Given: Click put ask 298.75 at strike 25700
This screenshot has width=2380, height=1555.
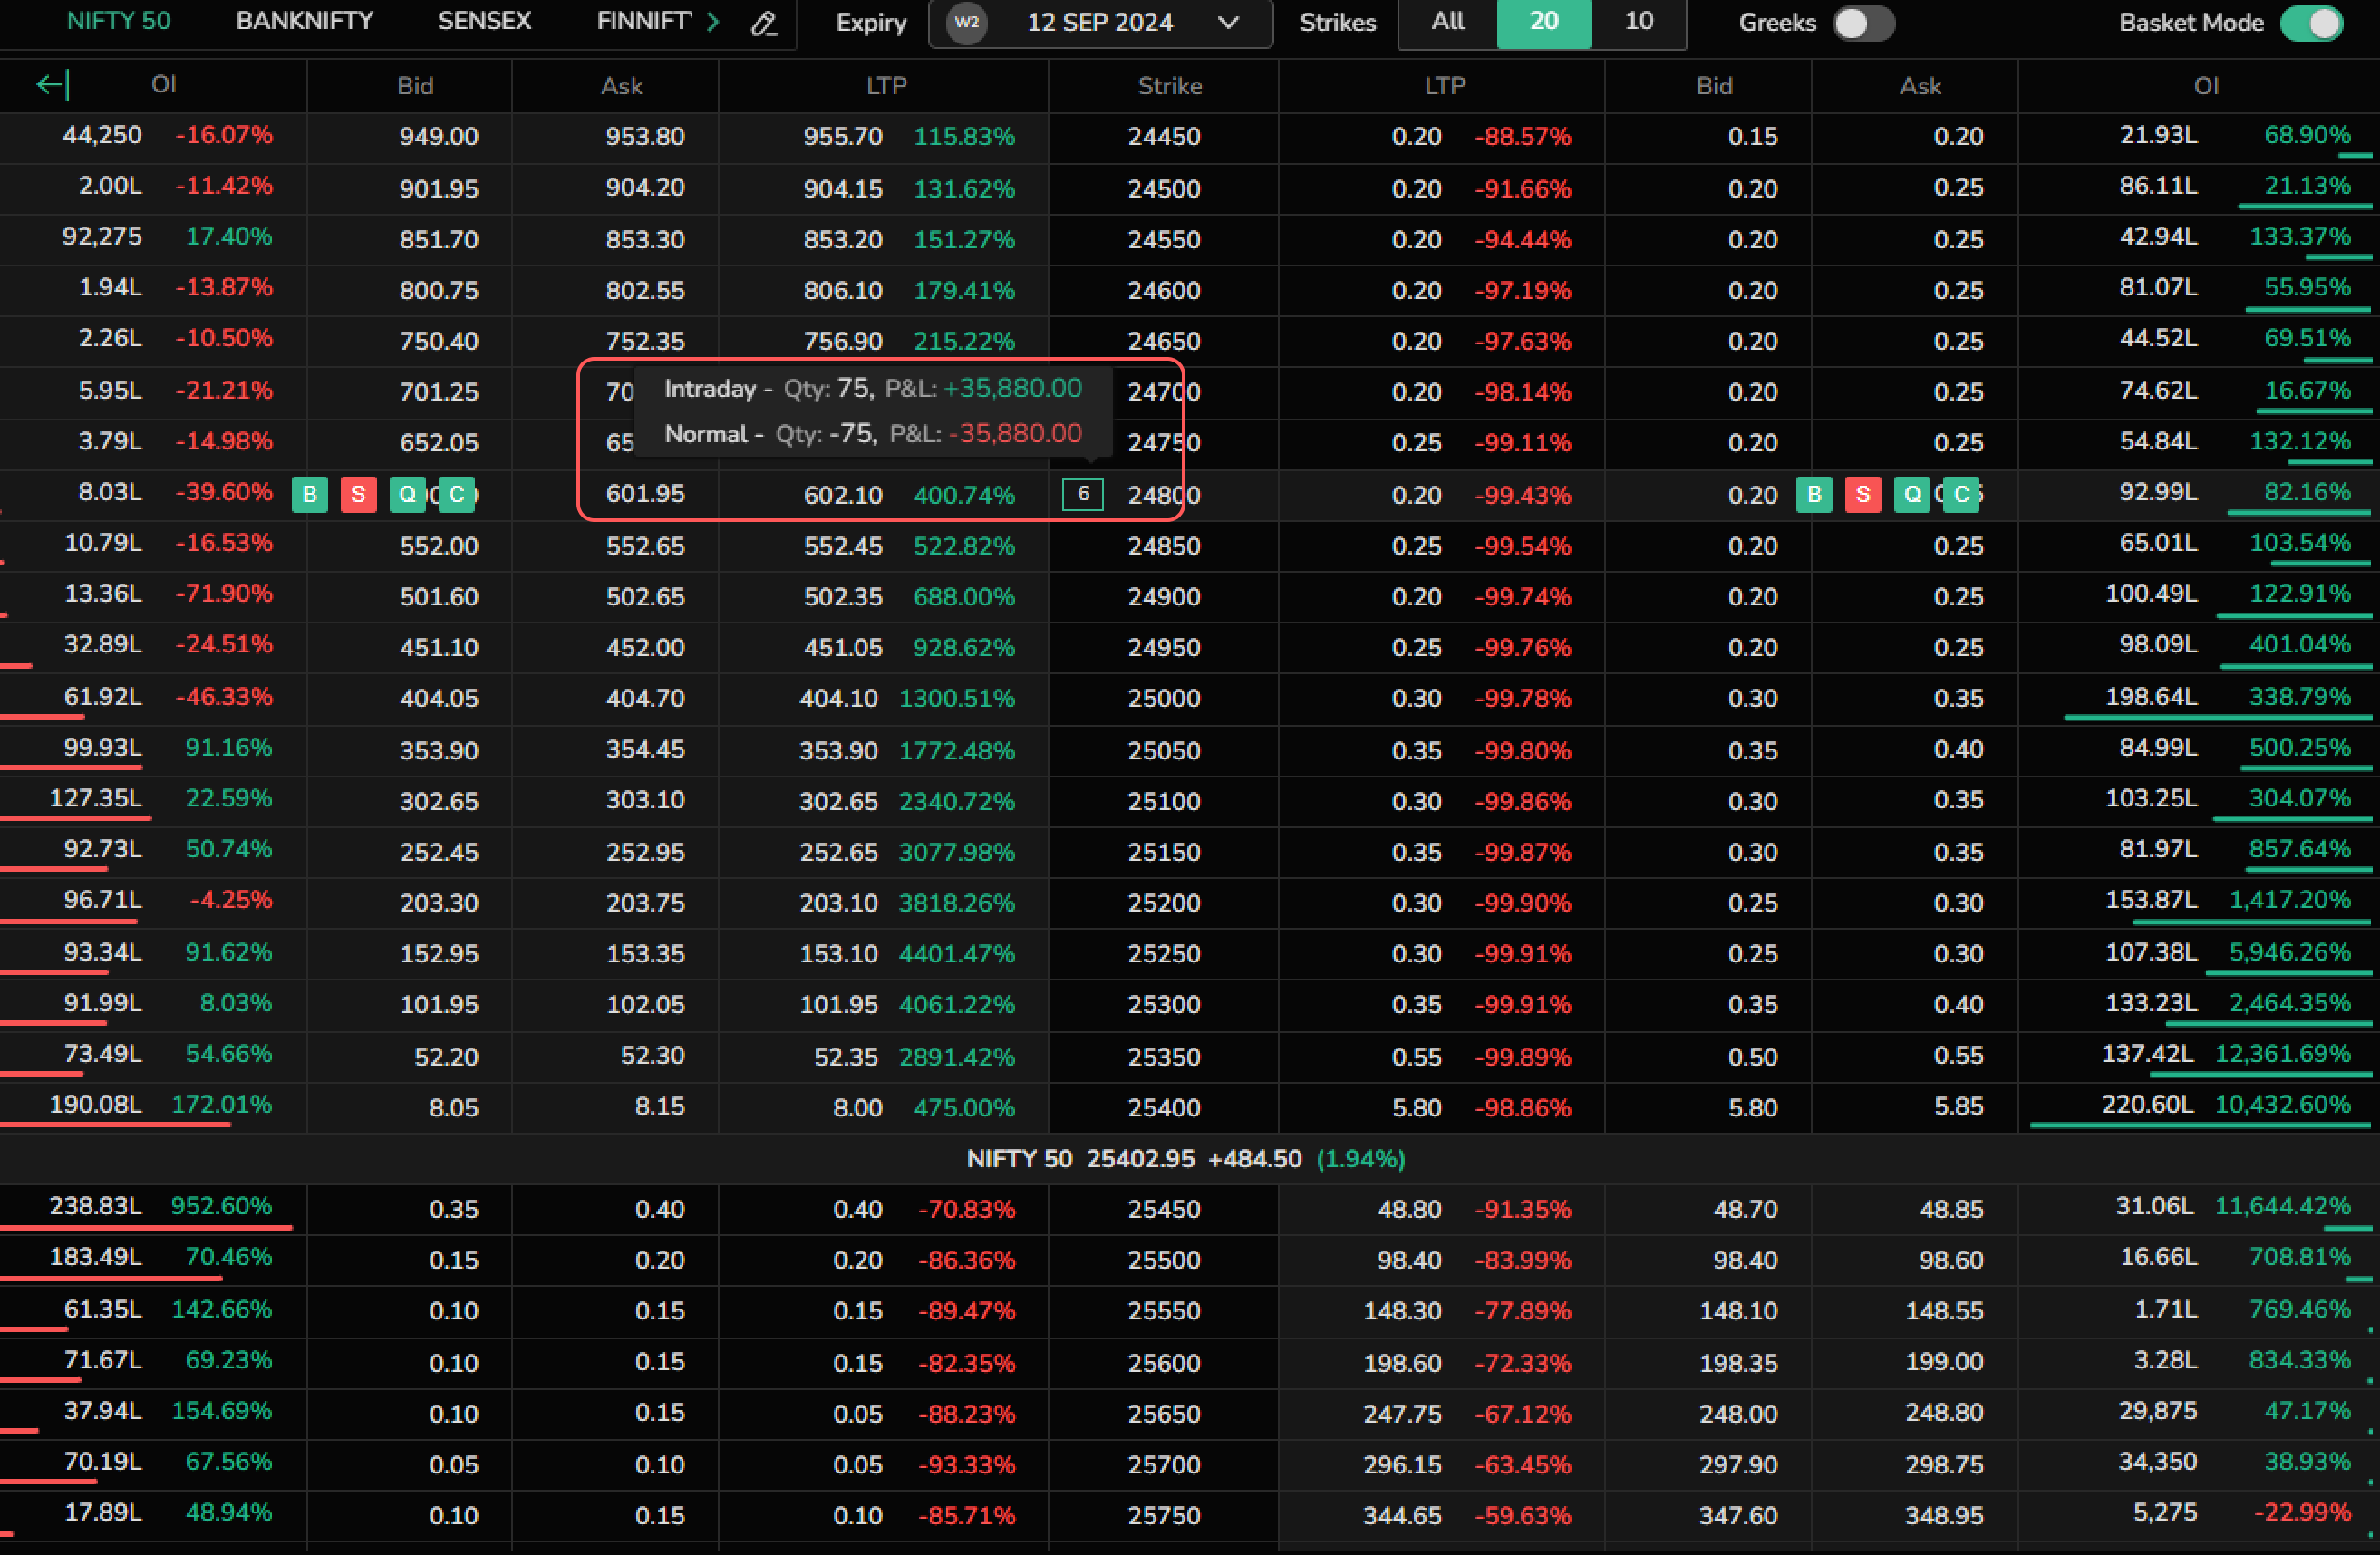Looking at the screenshot, I should [x=1944, y=1464].
